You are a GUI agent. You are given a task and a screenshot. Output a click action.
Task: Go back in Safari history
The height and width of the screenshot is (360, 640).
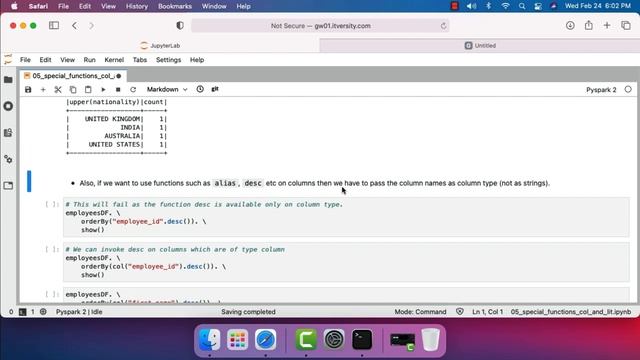74,26
